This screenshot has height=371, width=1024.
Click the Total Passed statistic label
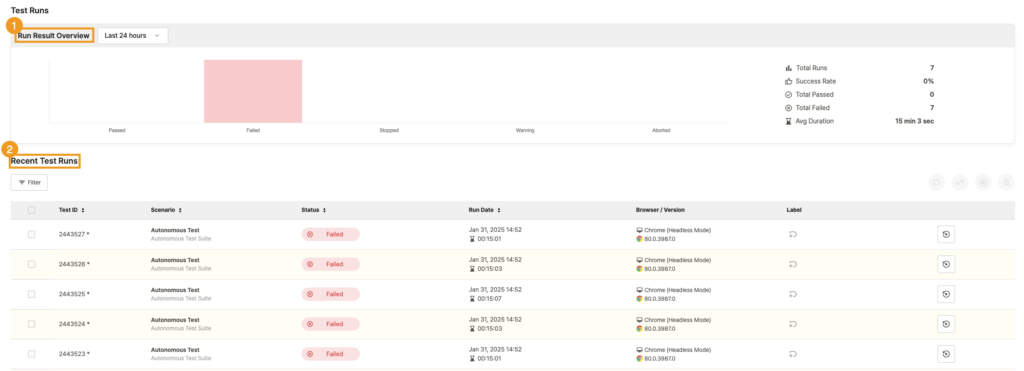point(814,94)
